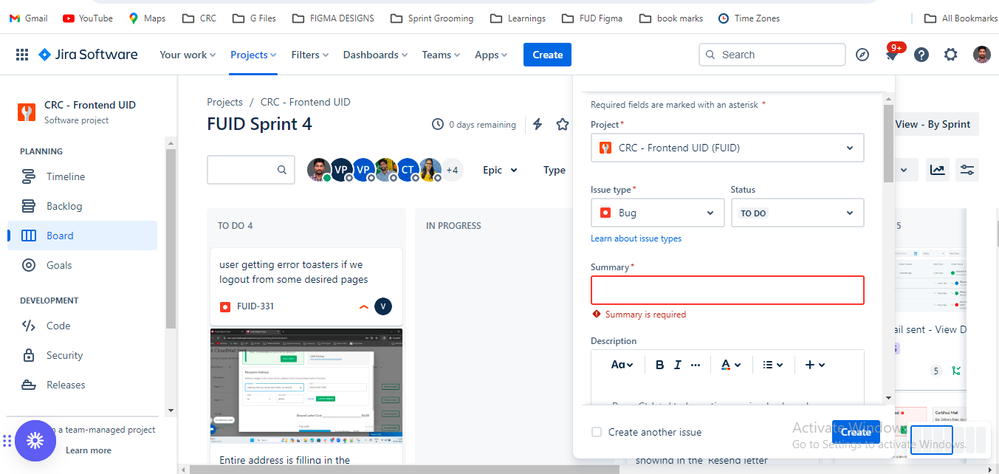Image resolution: width=999 pixels, height=474 pixels.
Task: Open Issue type dropdown showing Bug
Action: 657,213
